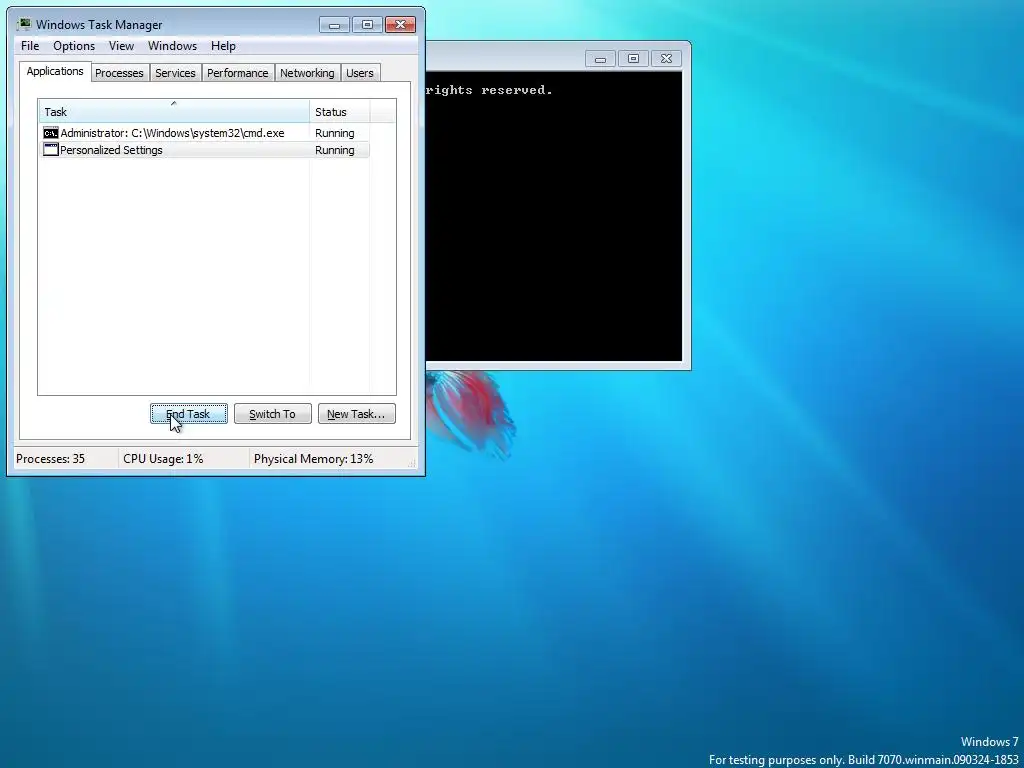Click Running status of Personalized Settings

(x=335, y=150)
